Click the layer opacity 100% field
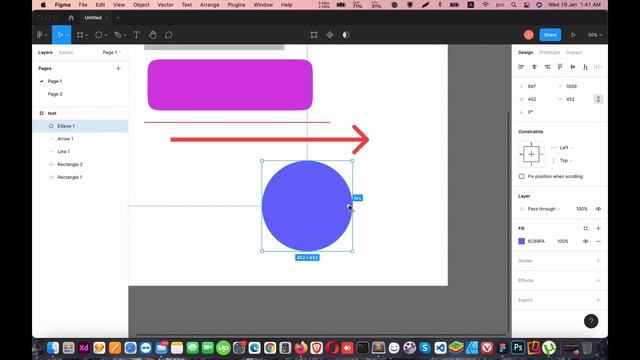 pyautogui.click(x=582, y=209)
